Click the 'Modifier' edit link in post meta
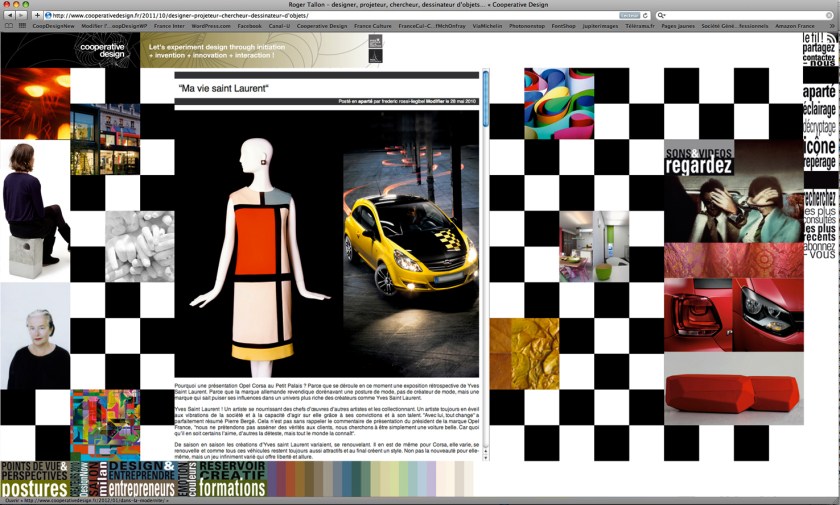The image size is (840, 505). coord(435,101)
